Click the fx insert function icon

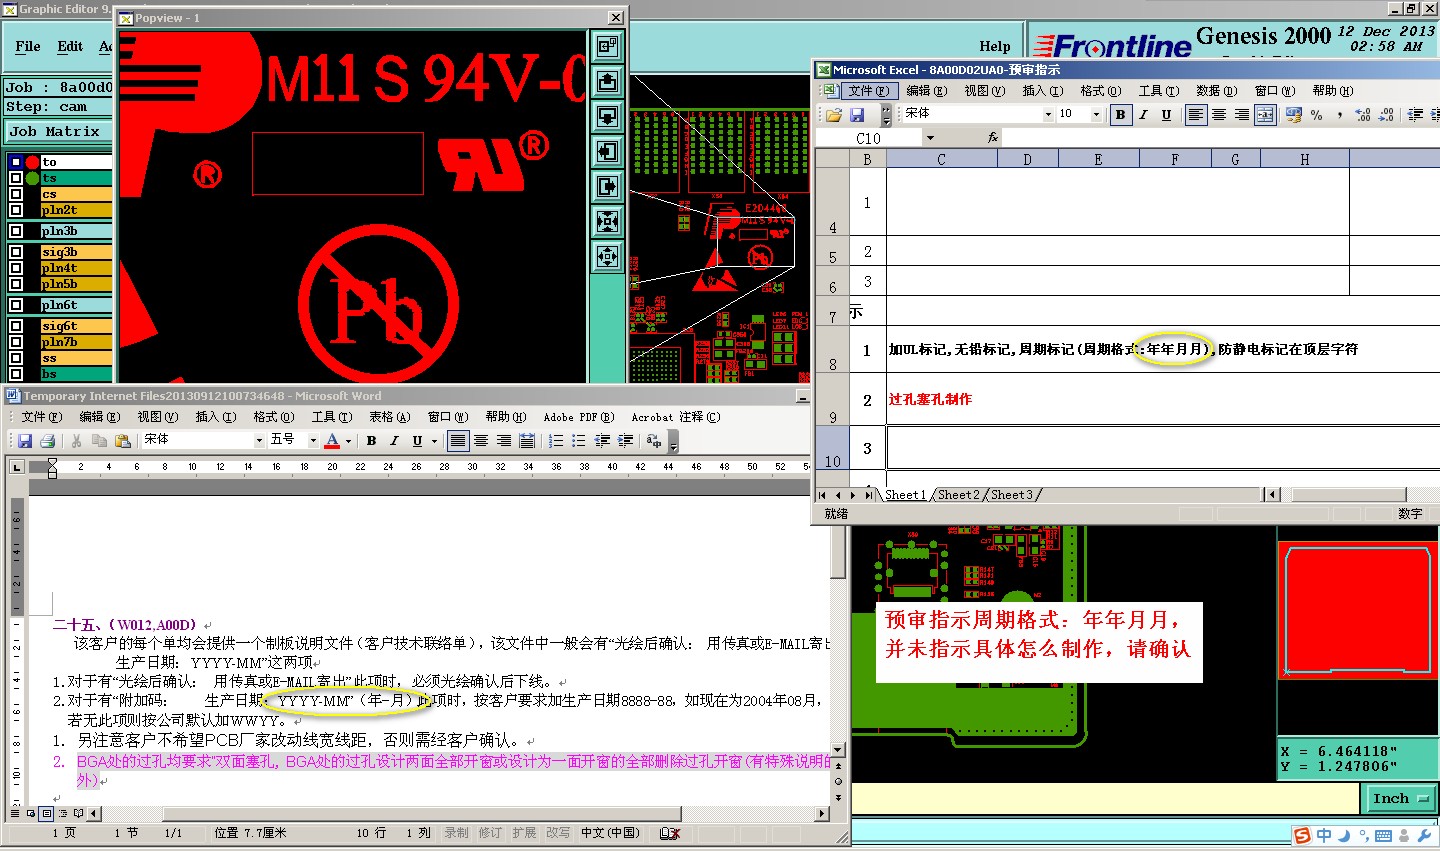pyautogui.click(x=993, y=138)
